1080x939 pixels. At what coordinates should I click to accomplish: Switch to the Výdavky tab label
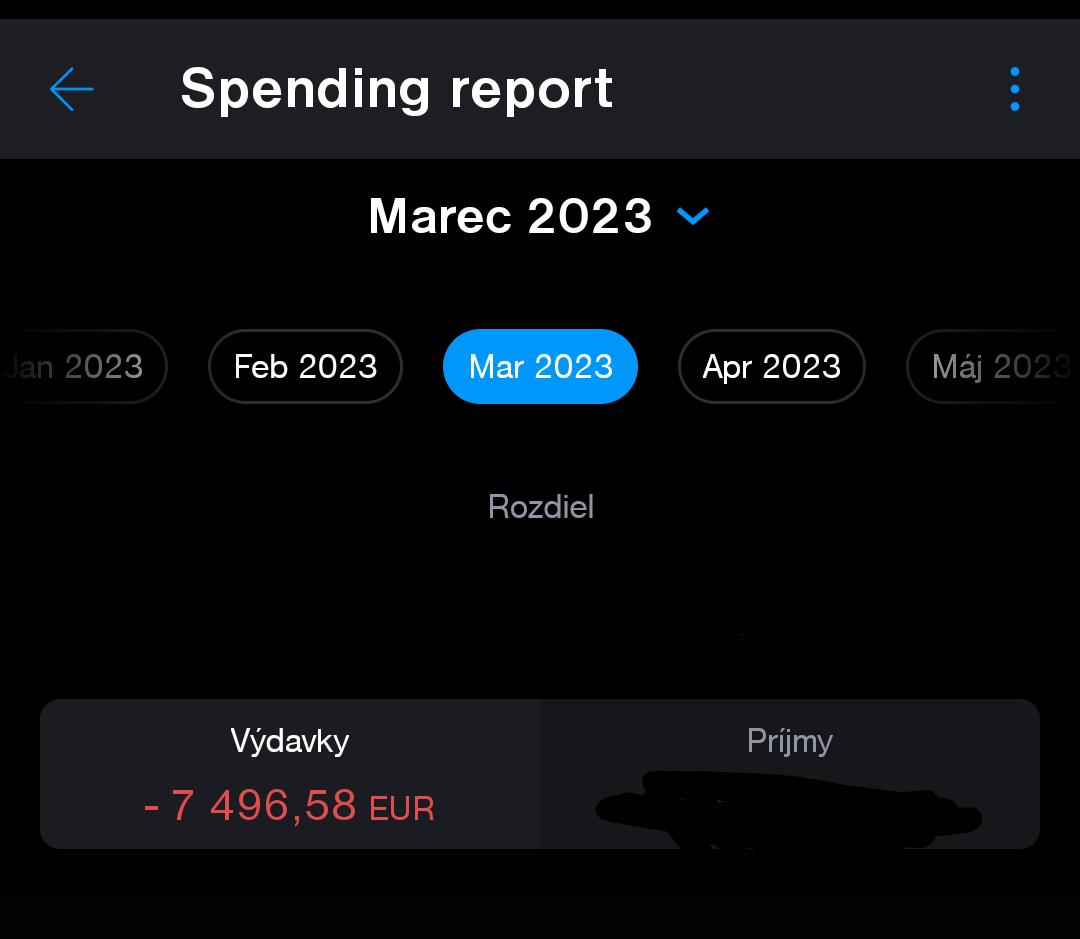pos(290,741)
